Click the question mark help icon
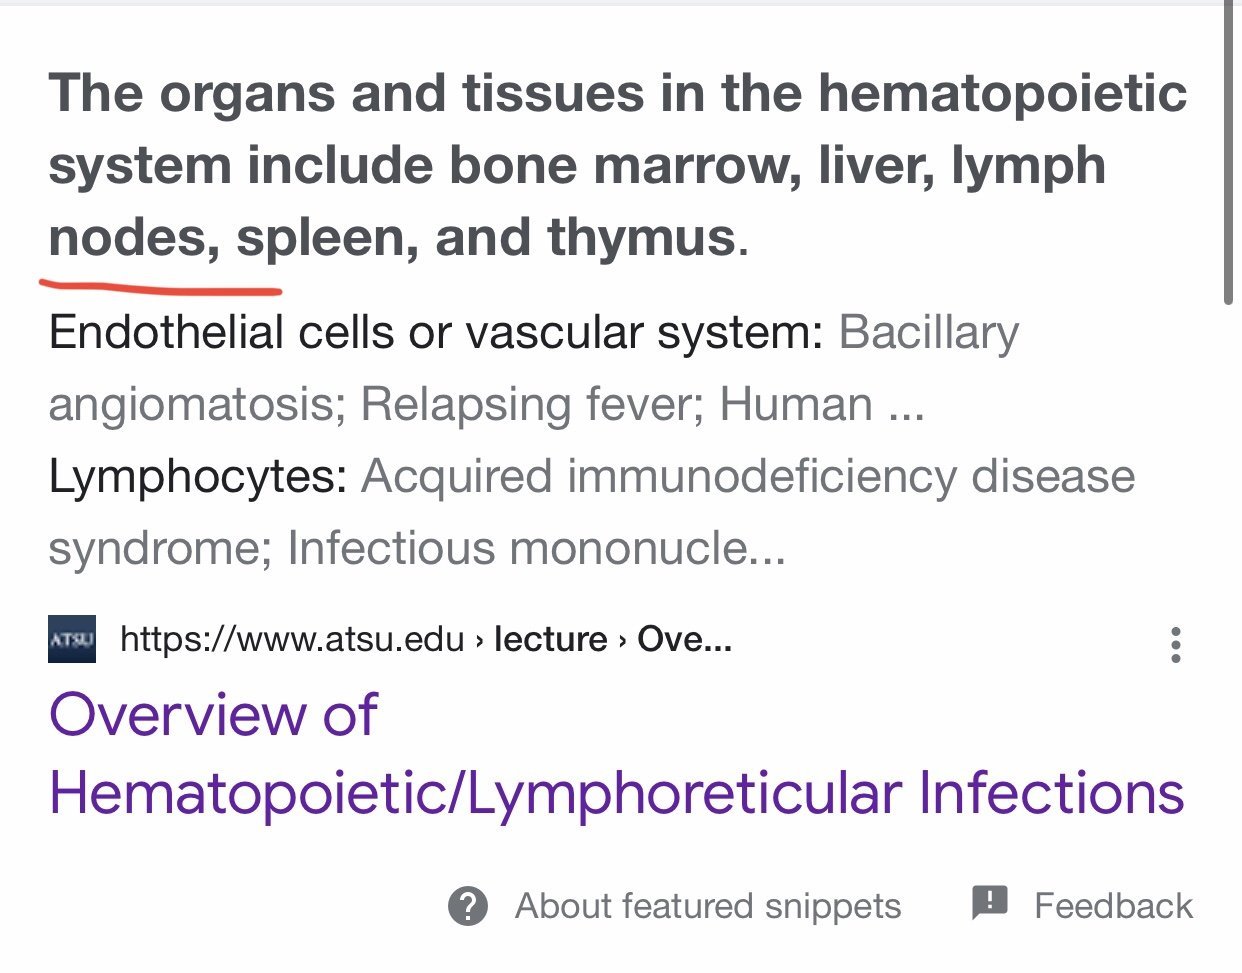This screenshot has height=973, width=1242. point(468,906)
